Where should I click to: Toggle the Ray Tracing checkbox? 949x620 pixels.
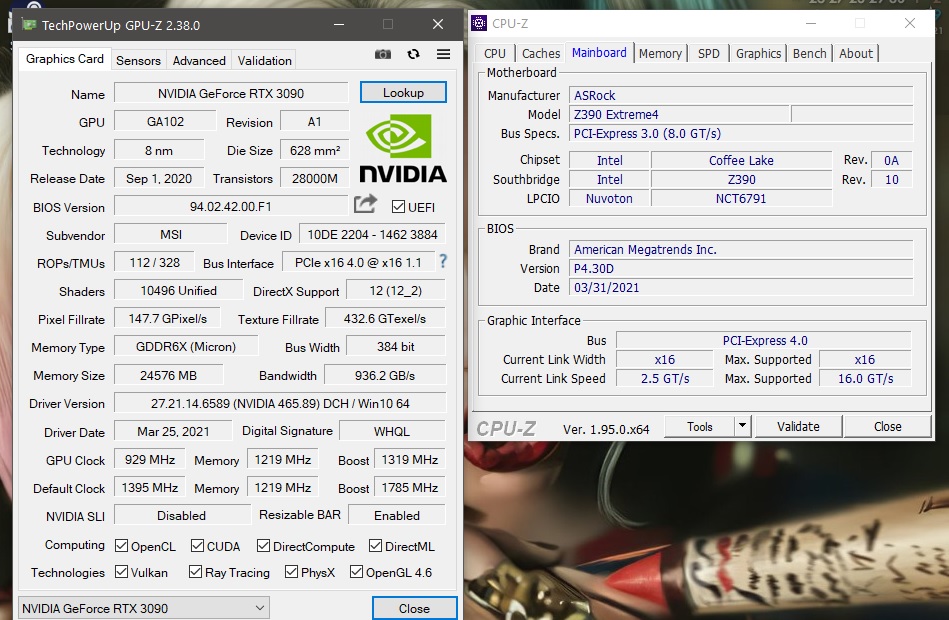tap(195, 572)
